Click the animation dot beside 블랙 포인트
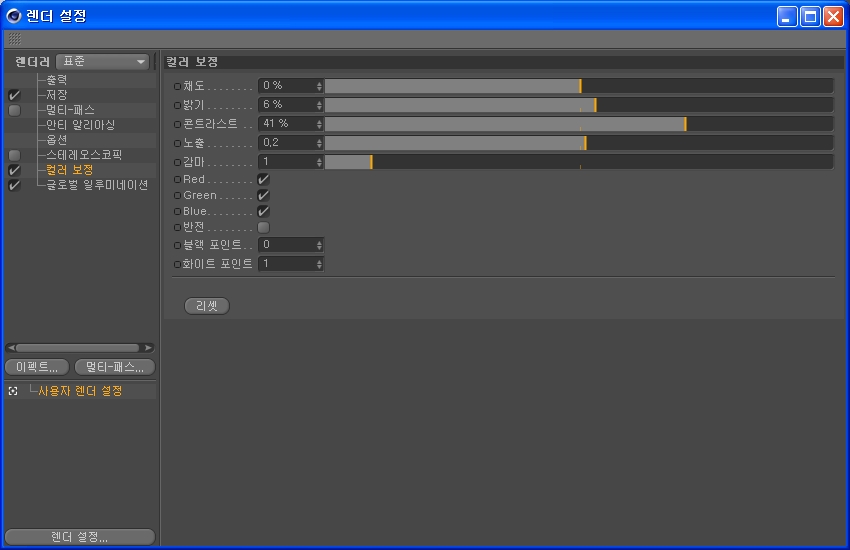Screen dimensions: 850x550 [x=177, y=245]
